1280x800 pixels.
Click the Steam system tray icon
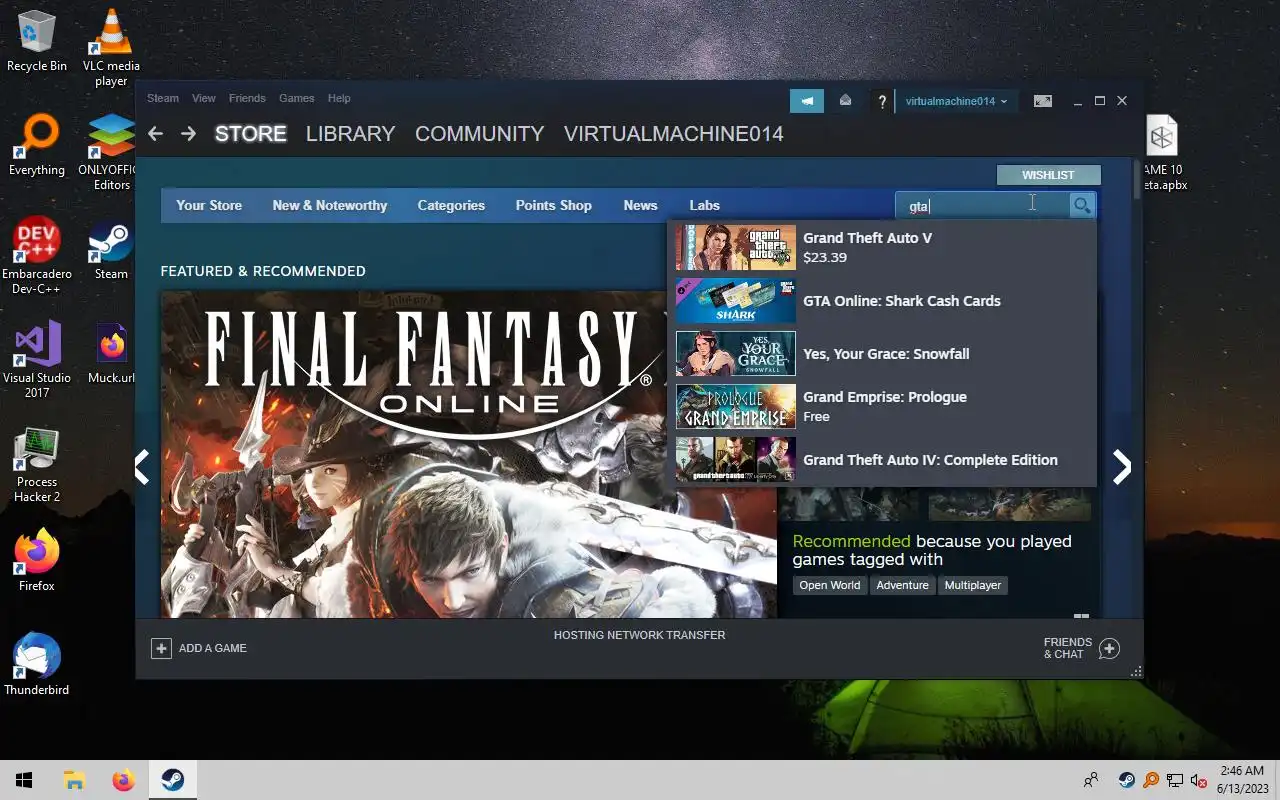(x=1126, y=780)
